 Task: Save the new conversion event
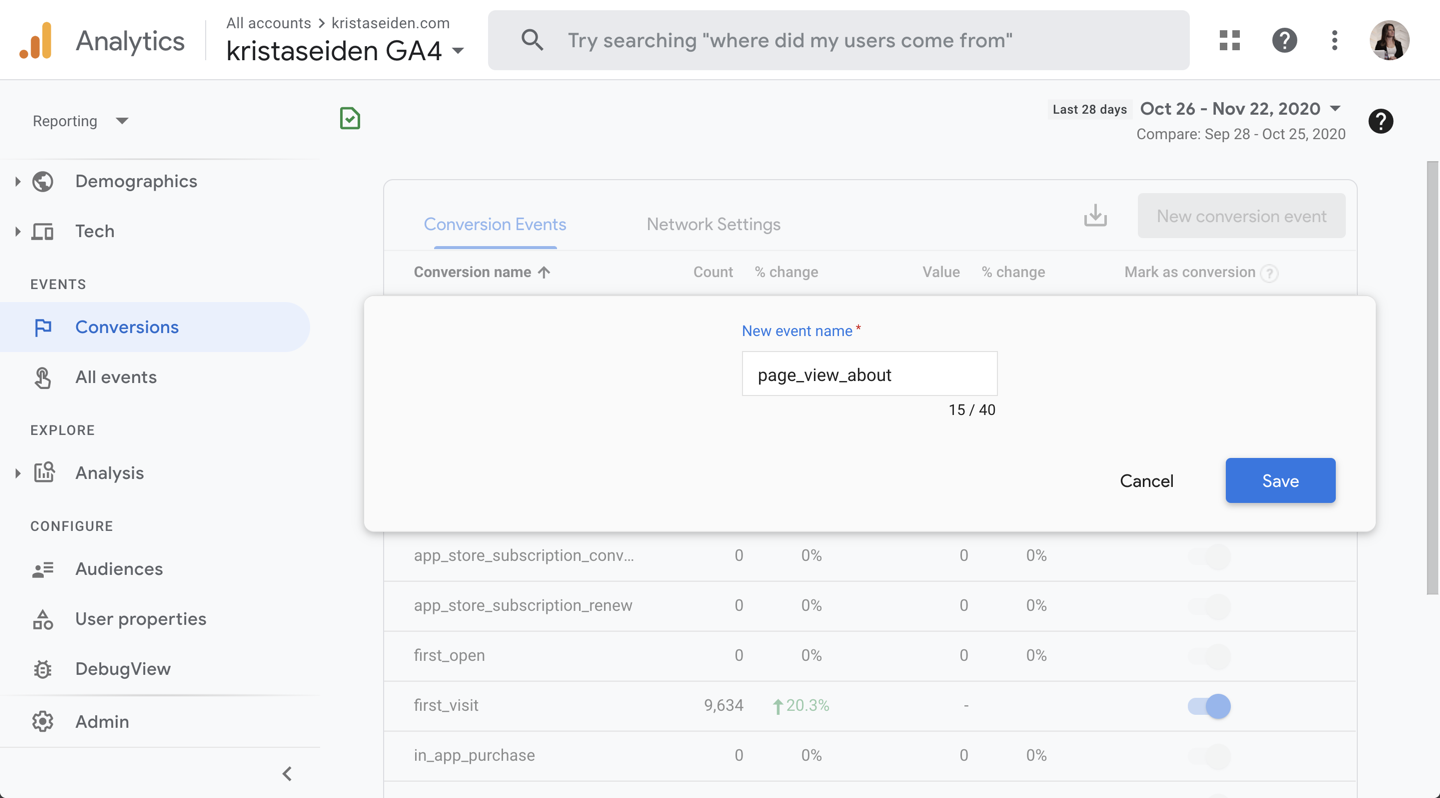[x=1280, y=481]
